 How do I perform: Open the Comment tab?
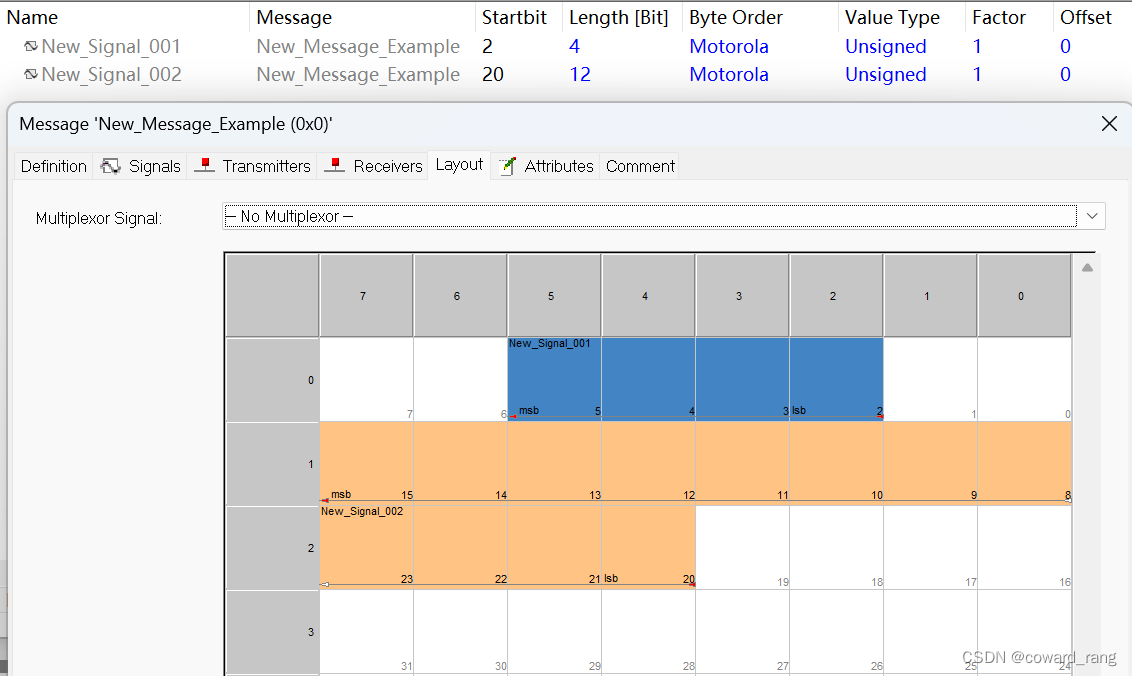point(640,166)
